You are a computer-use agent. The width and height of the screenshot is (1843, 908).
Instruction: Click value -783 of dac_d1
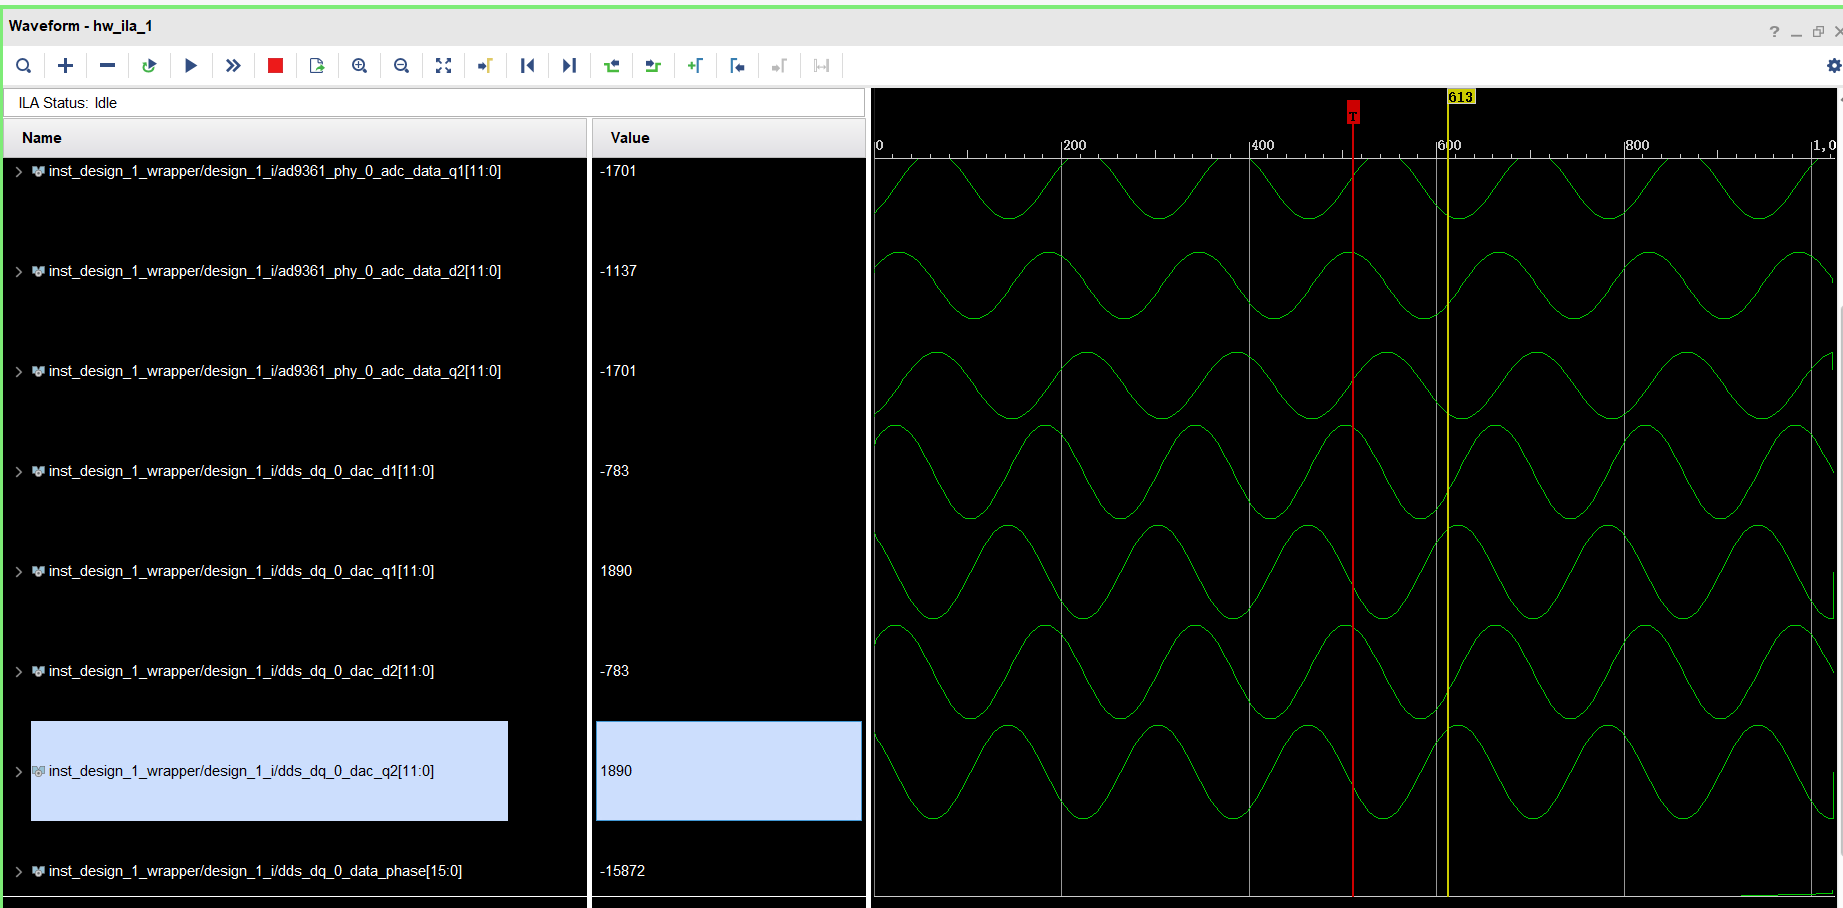click(x=614, y=471)
